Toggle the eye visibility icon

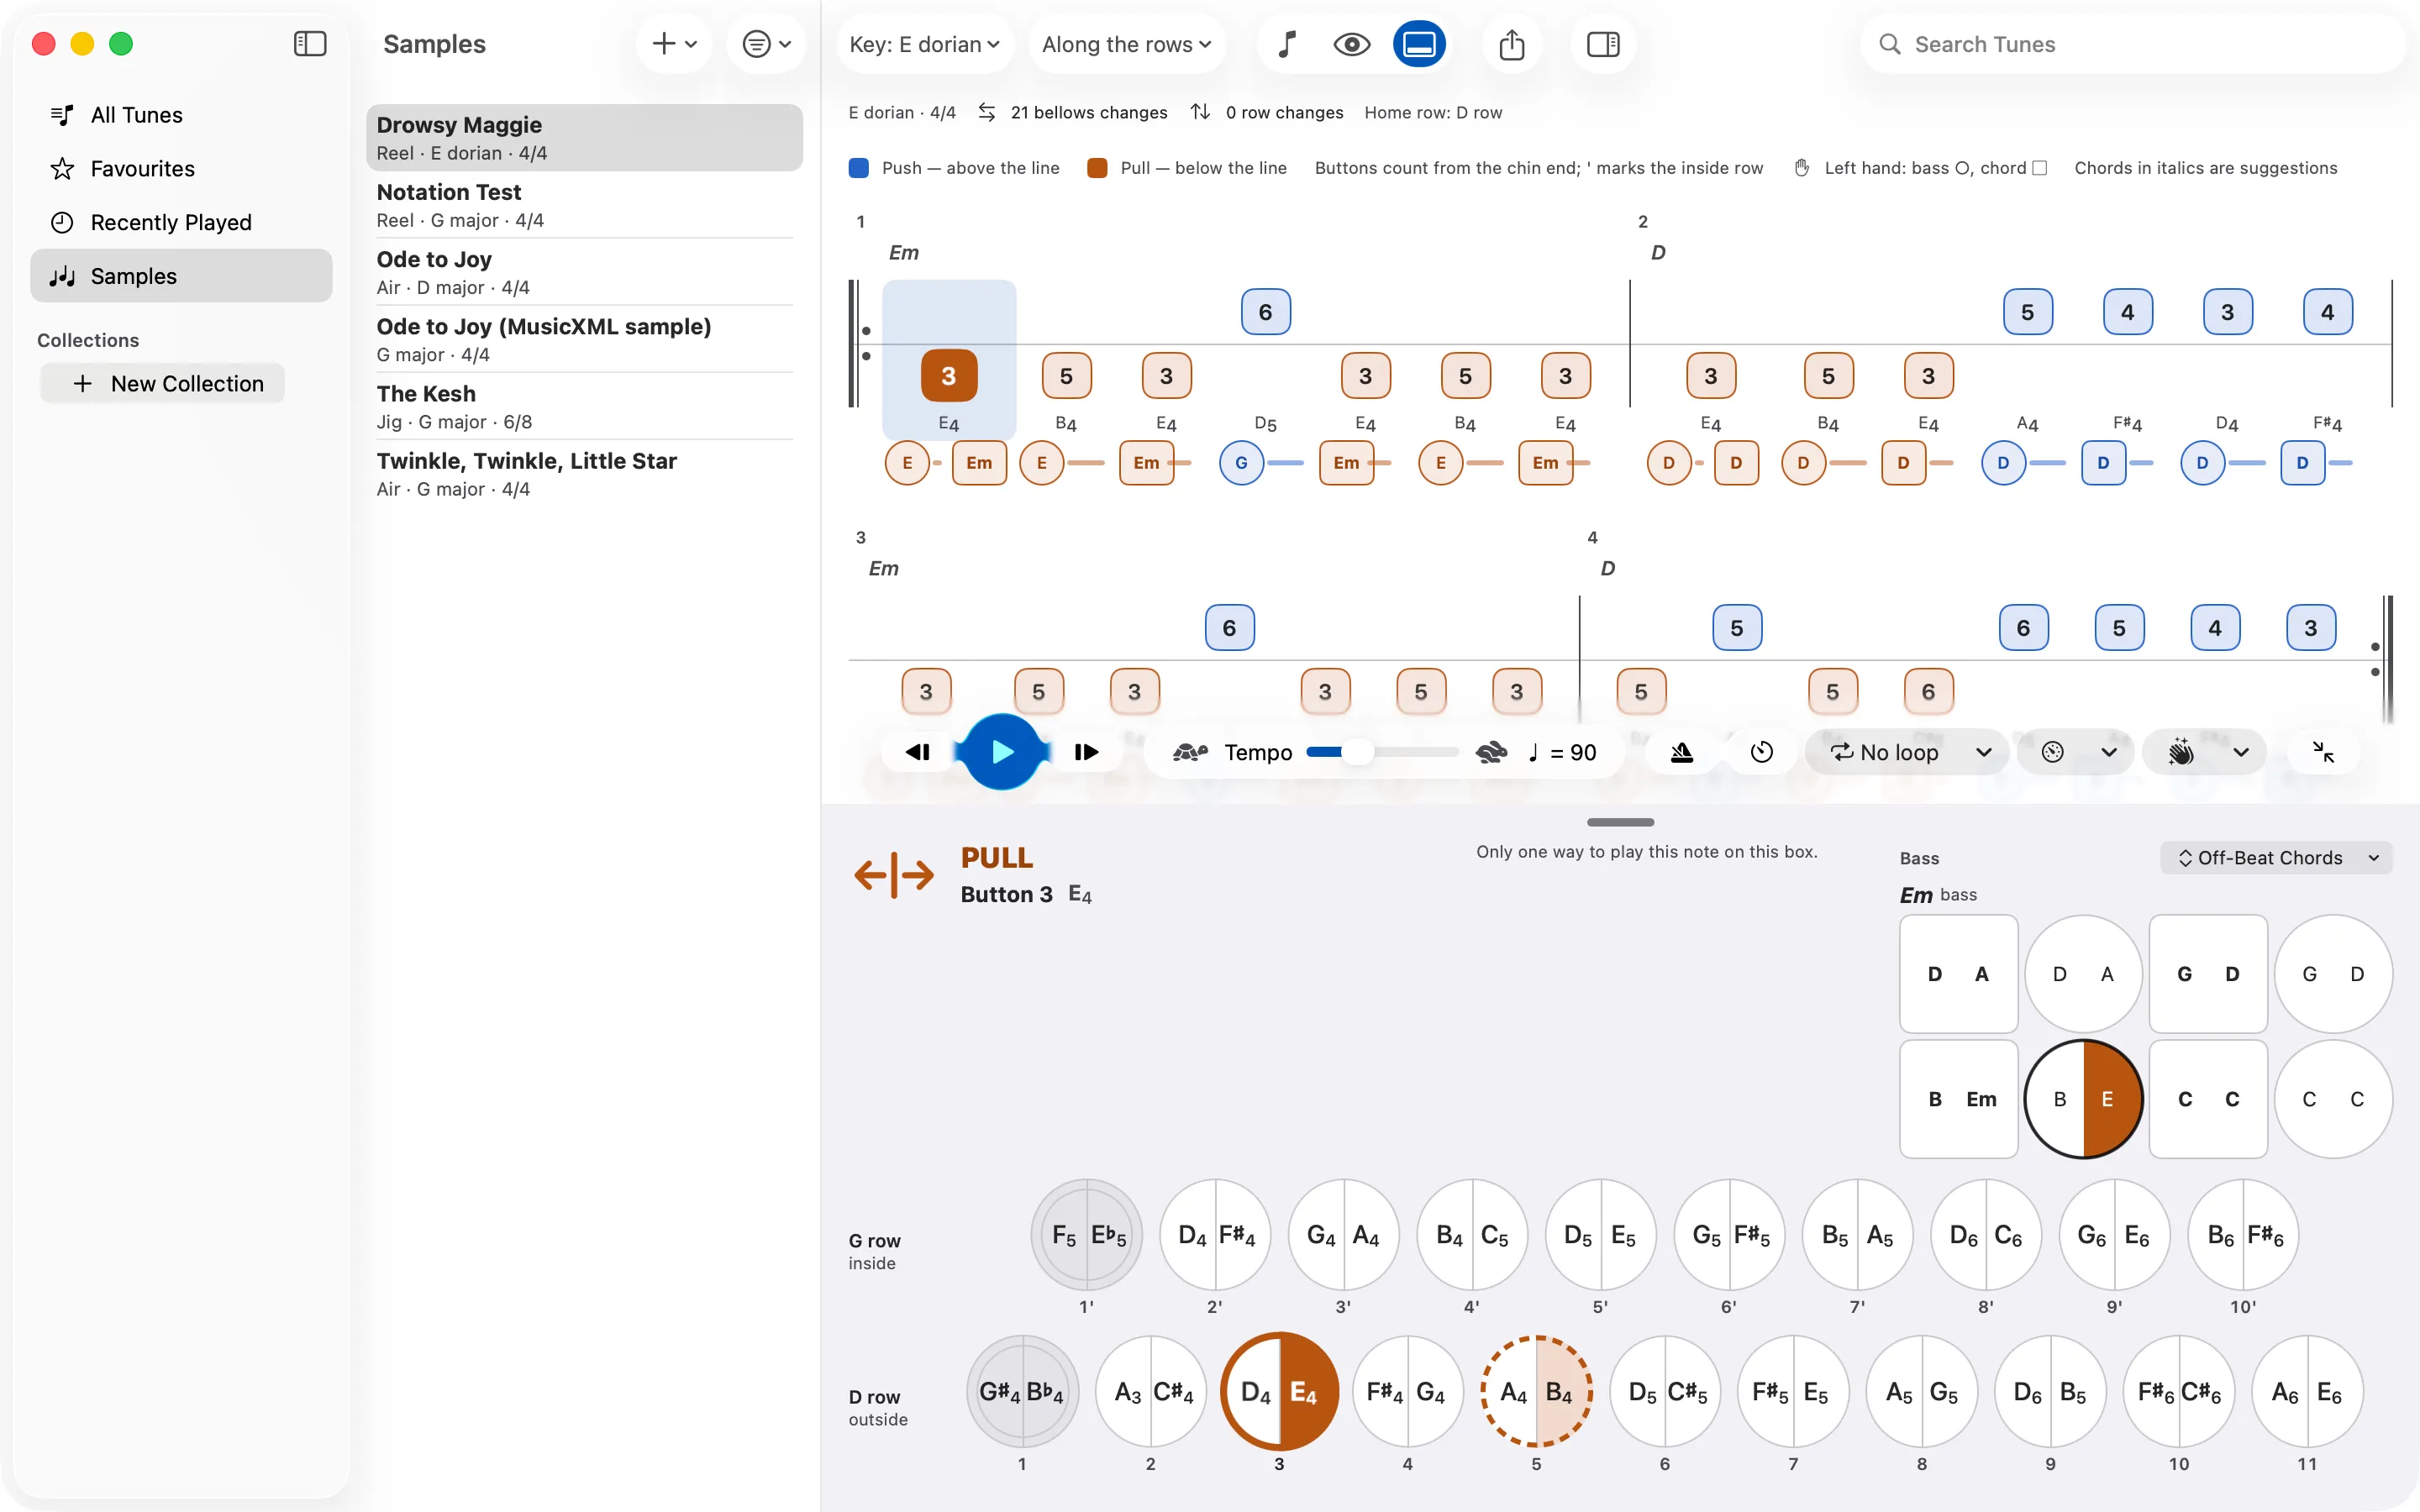1352,44
